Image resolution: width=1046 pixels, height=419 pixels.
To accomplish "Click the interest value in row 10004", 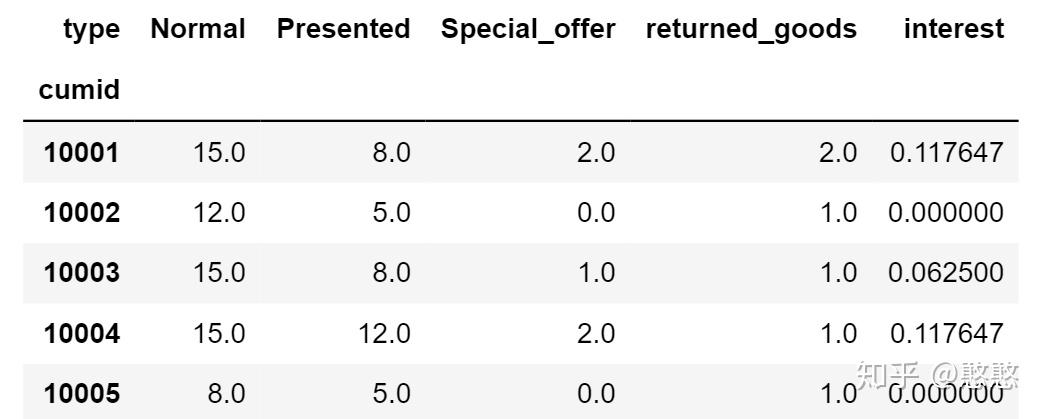I will tap(946, 333).
